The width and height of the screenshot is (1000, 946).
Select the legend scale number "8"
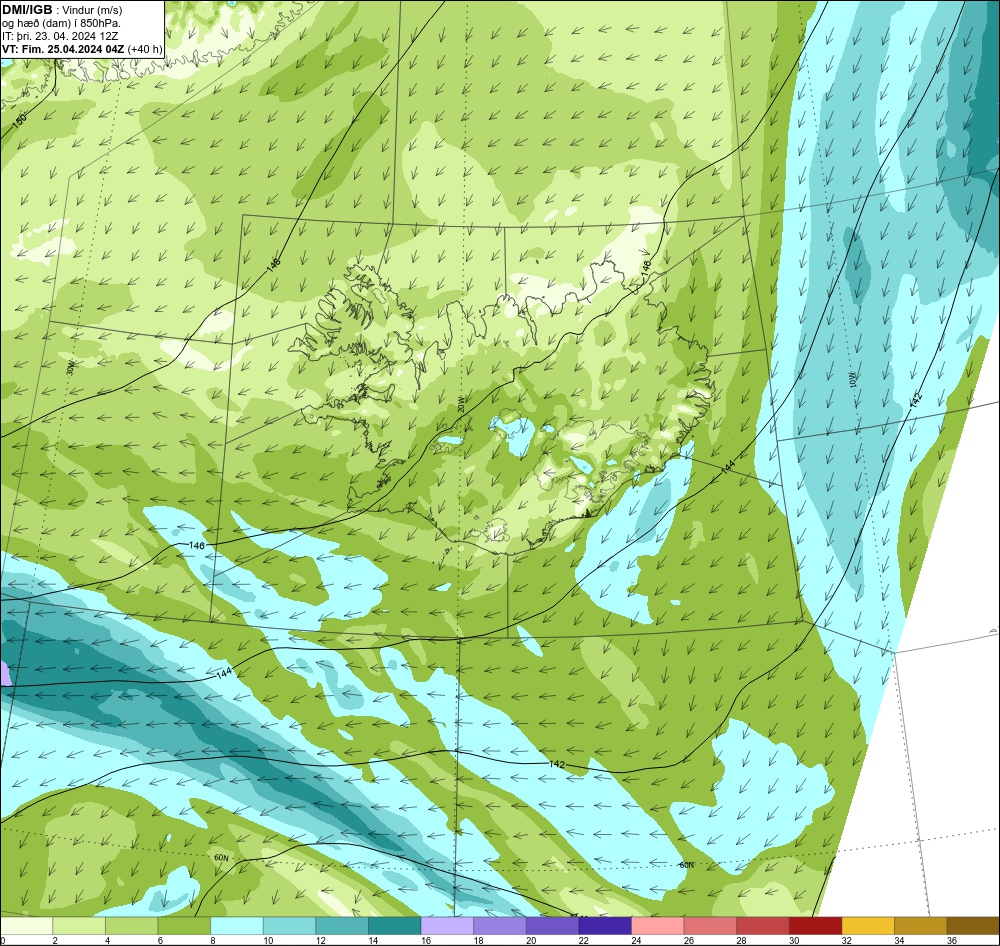click(212, 940)
